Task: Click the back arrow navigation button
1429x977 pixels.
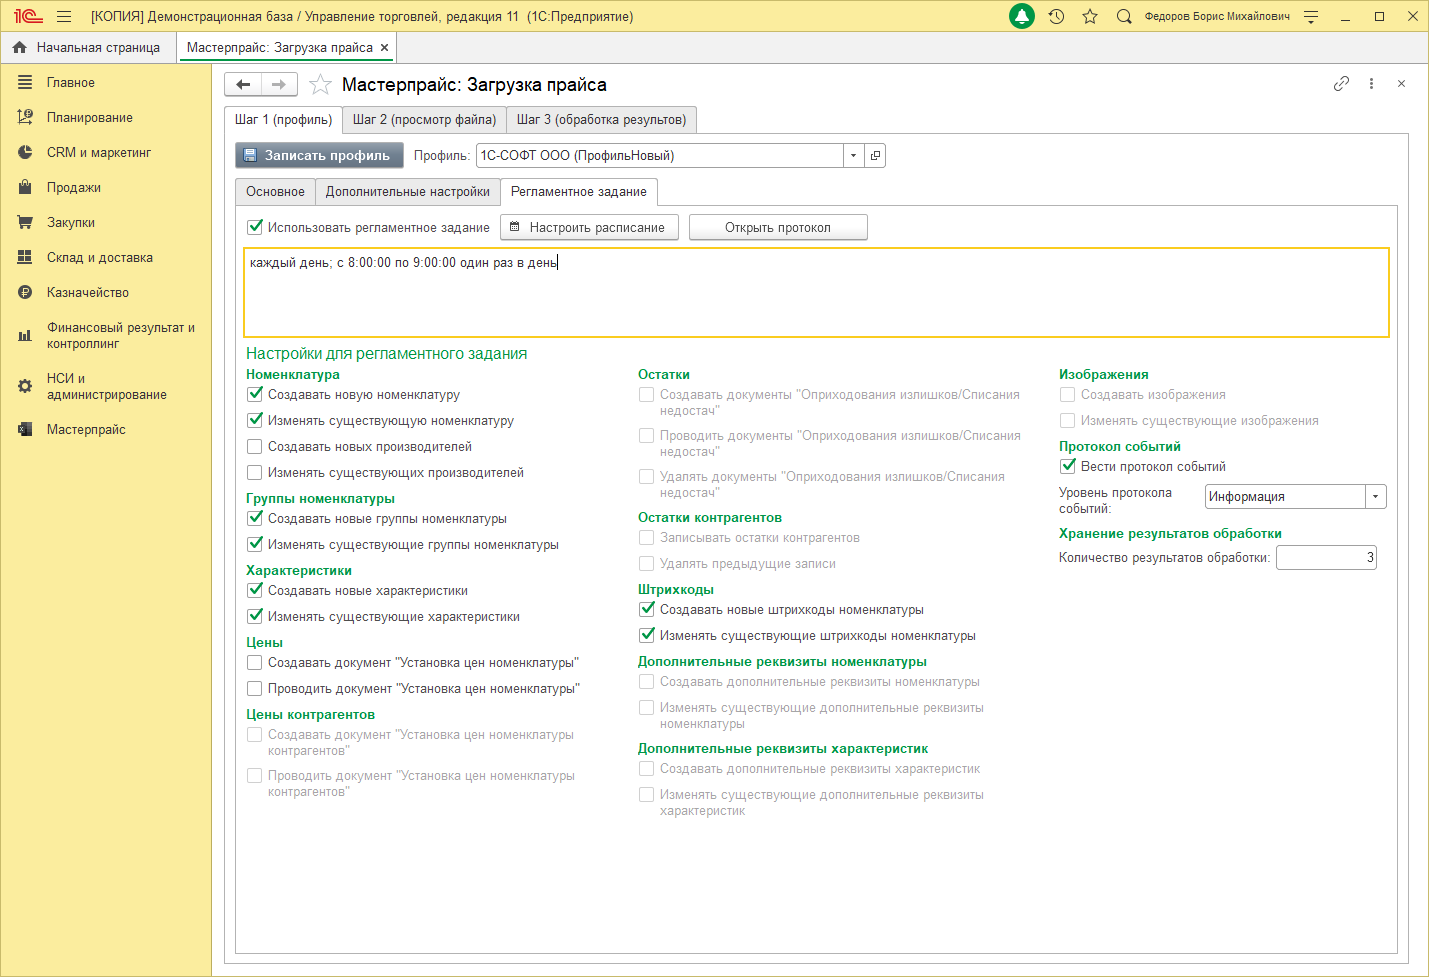Action: click(243, 85)
